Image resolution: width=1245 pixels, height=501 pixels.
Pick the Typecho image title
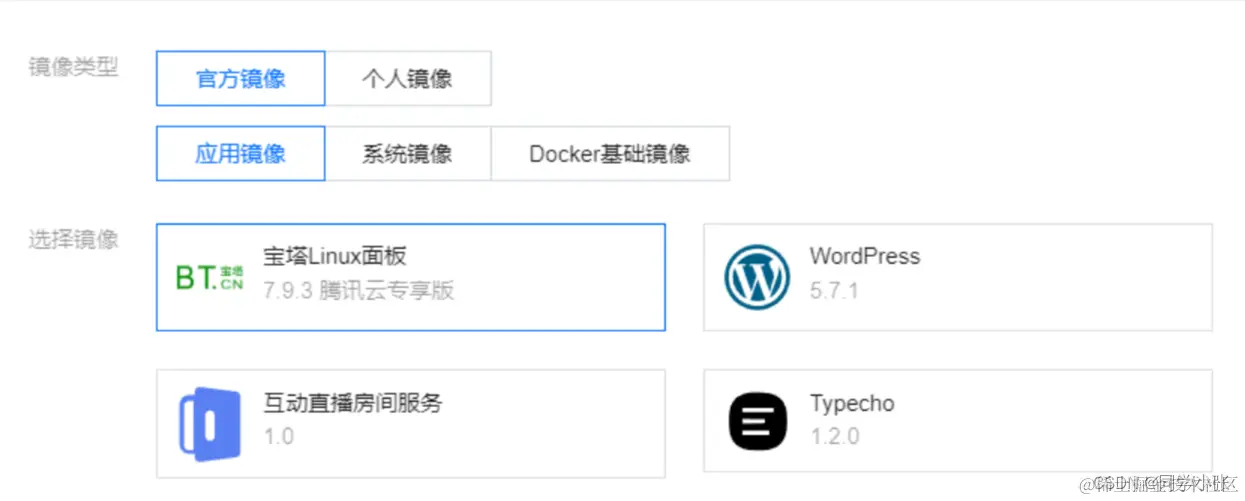852,404
